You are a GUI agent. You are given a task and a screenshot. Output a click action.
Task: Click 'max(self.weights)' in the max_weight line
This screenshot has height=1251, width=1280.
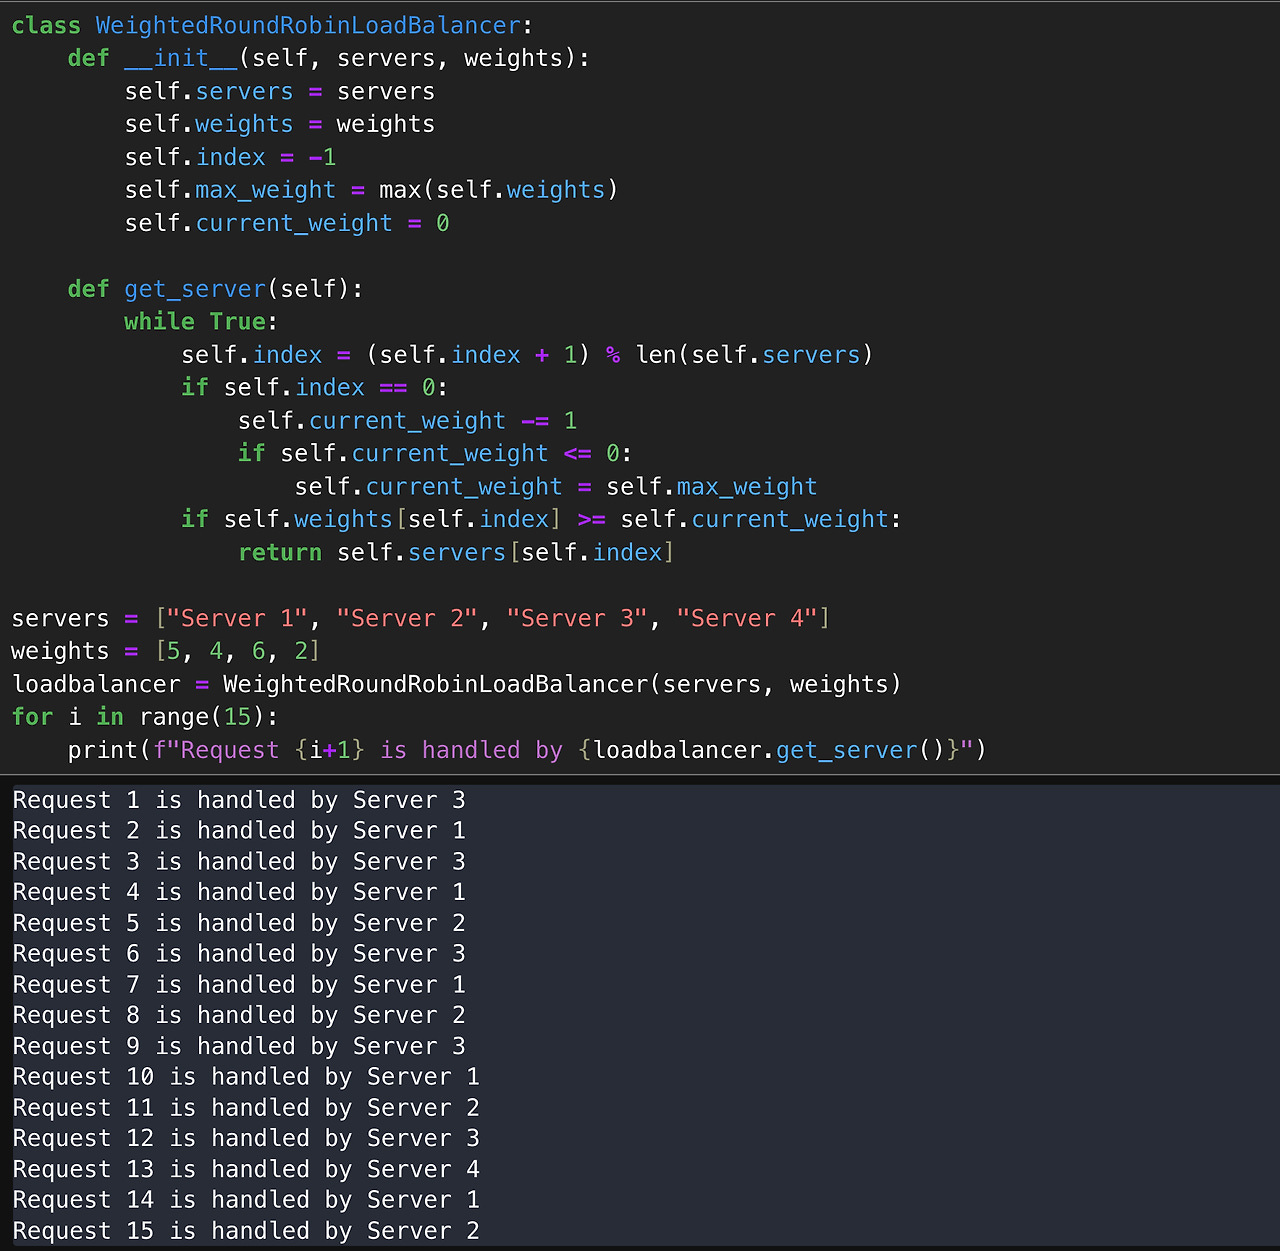(498, 190)
